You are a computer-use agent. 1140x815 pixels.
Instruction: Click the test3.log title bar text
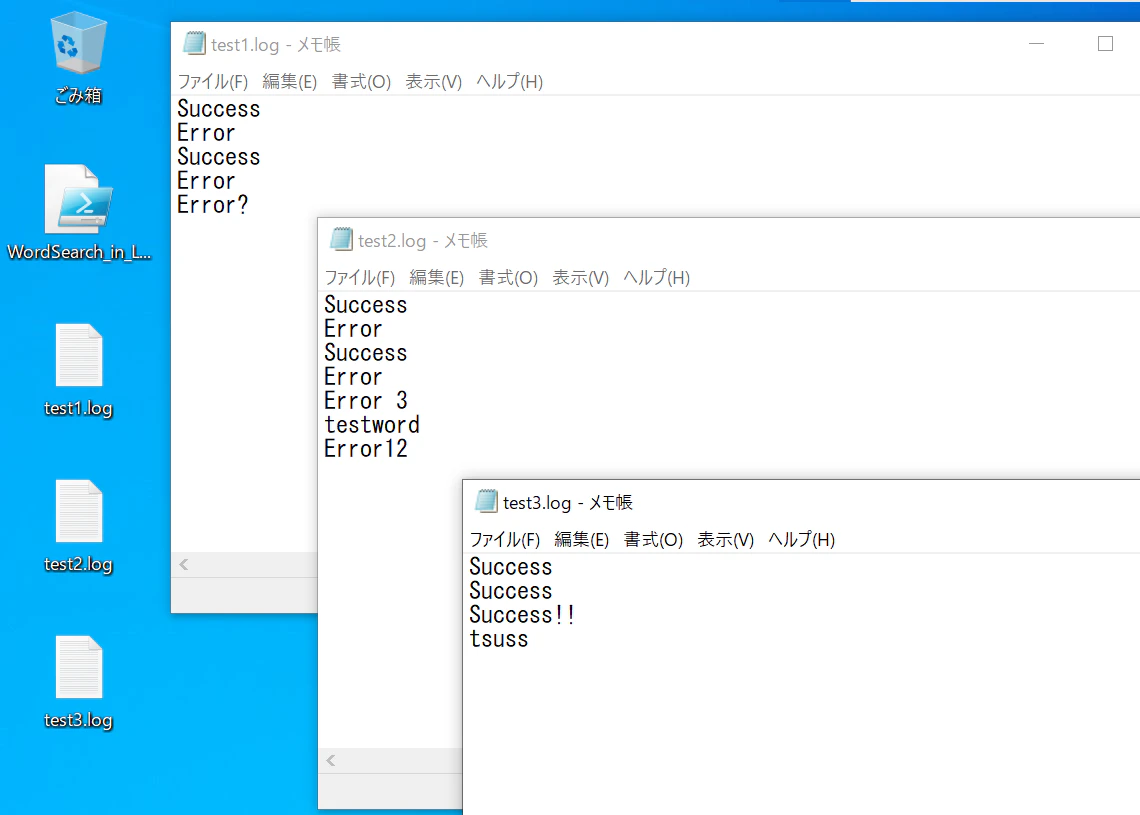[x=568, y=502]
